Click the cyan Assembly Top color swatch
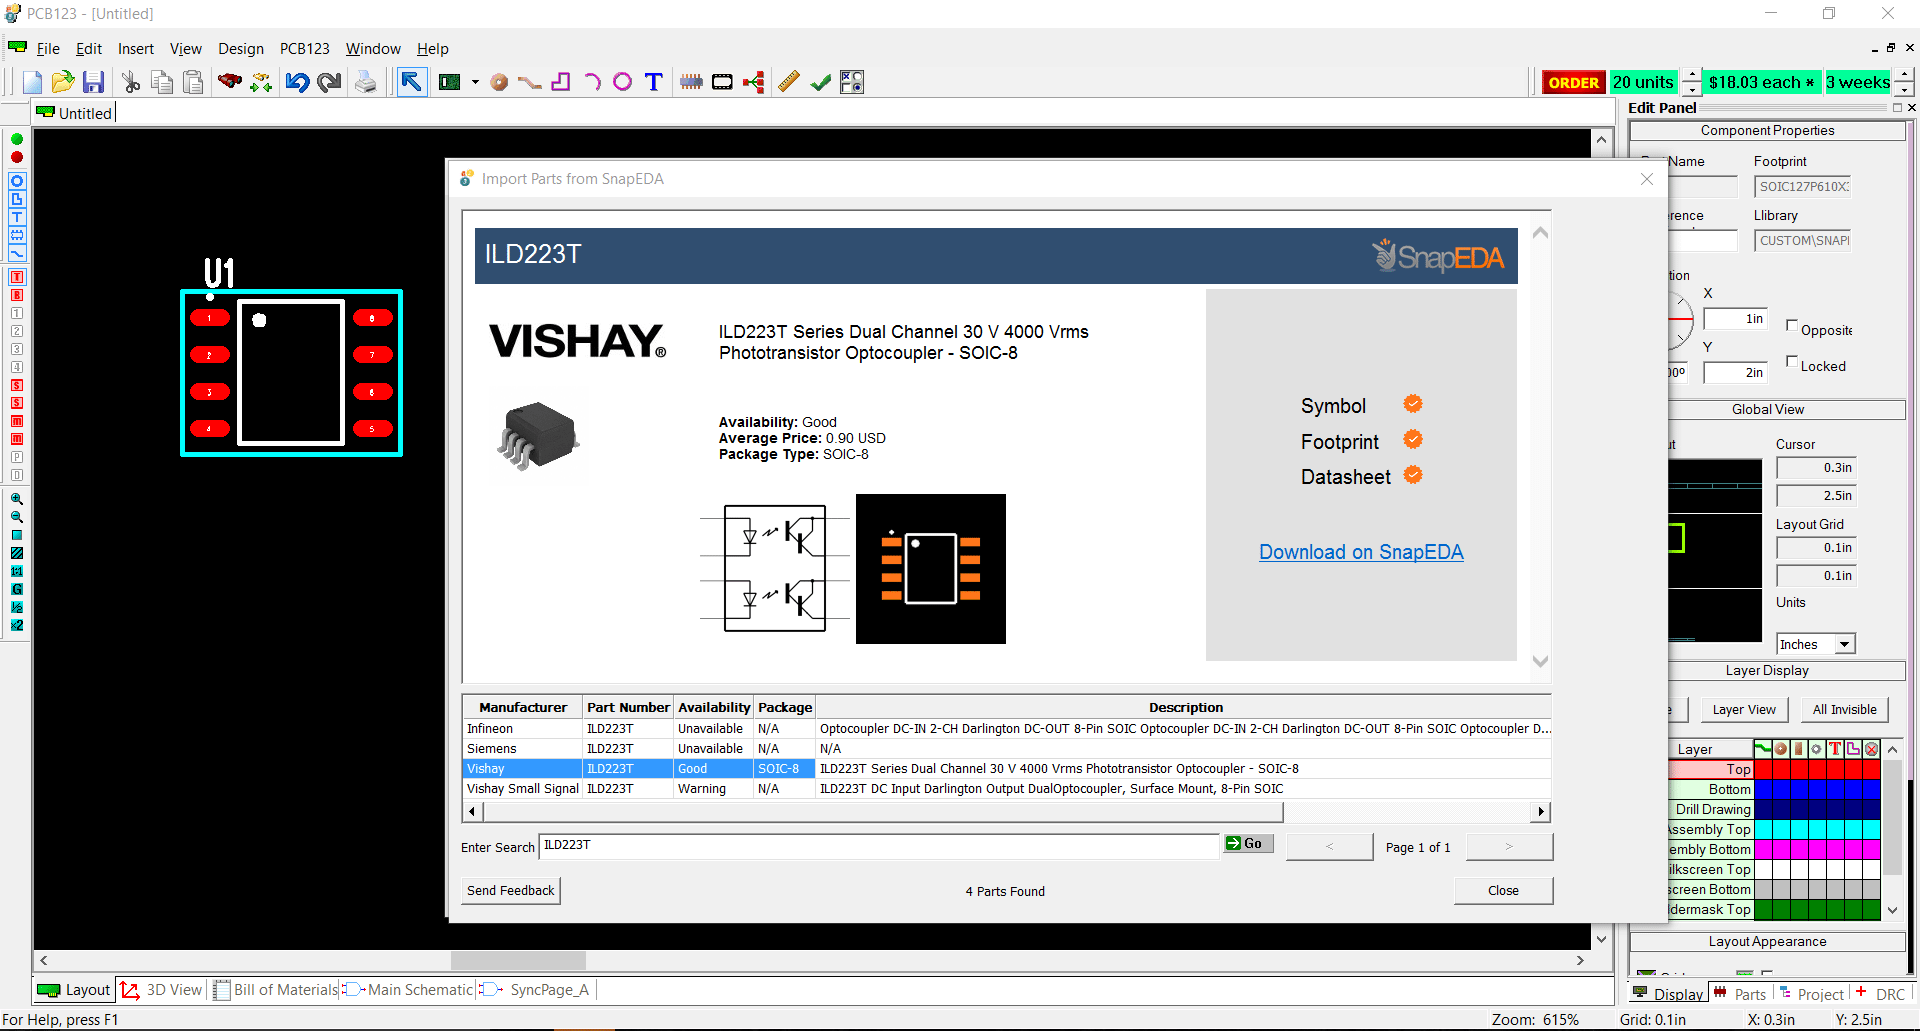 click(x=1764, y=829)
